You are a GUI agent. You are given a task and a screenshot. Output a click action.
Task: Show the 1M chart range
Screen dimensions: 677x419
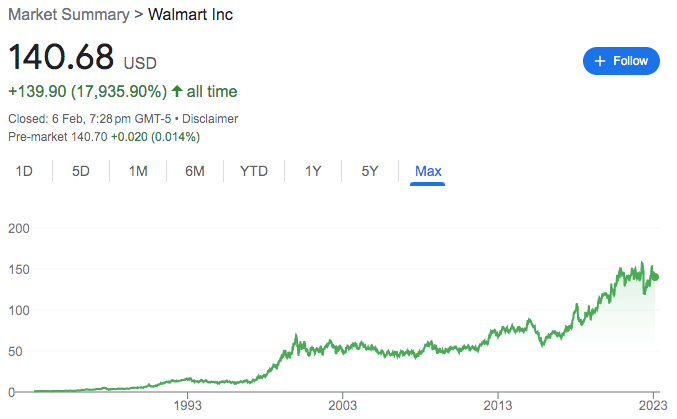point(138,171)
